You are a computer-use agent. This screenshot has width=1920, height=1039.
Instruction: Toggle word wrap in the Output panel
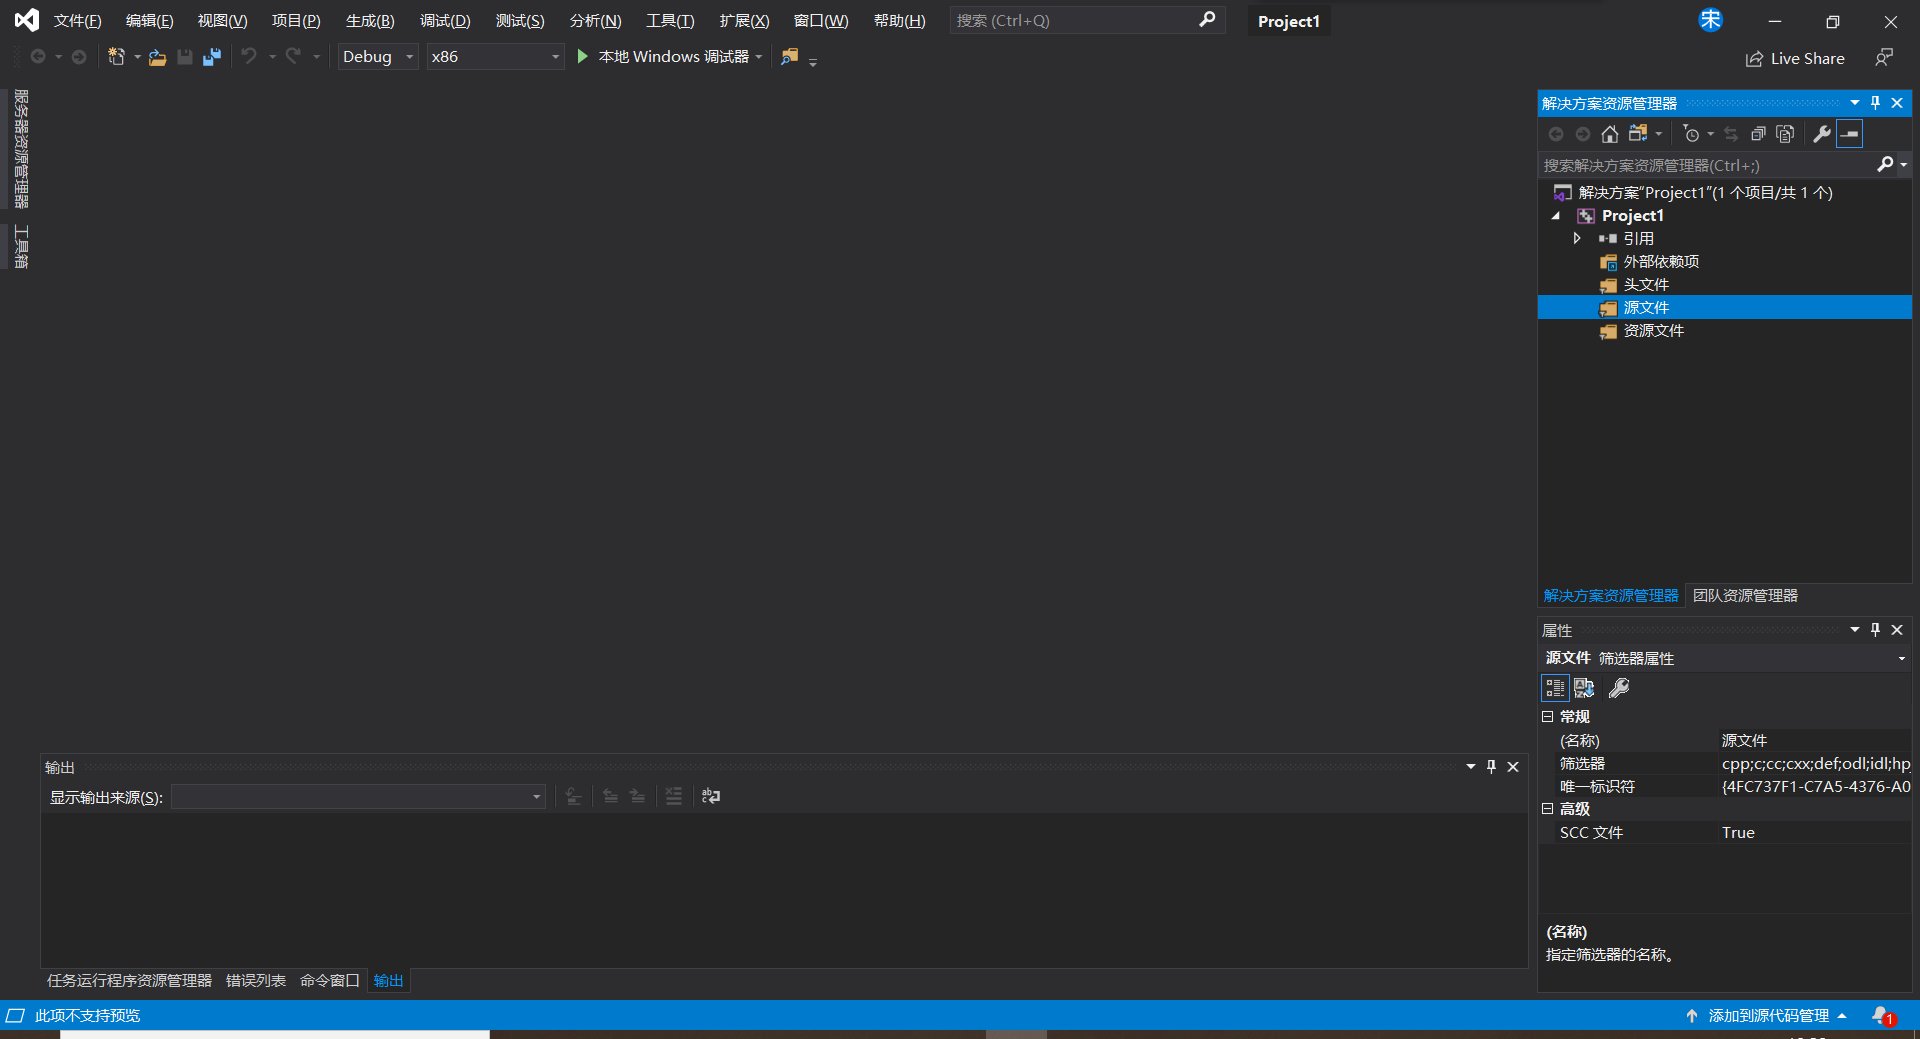(711, 796)
